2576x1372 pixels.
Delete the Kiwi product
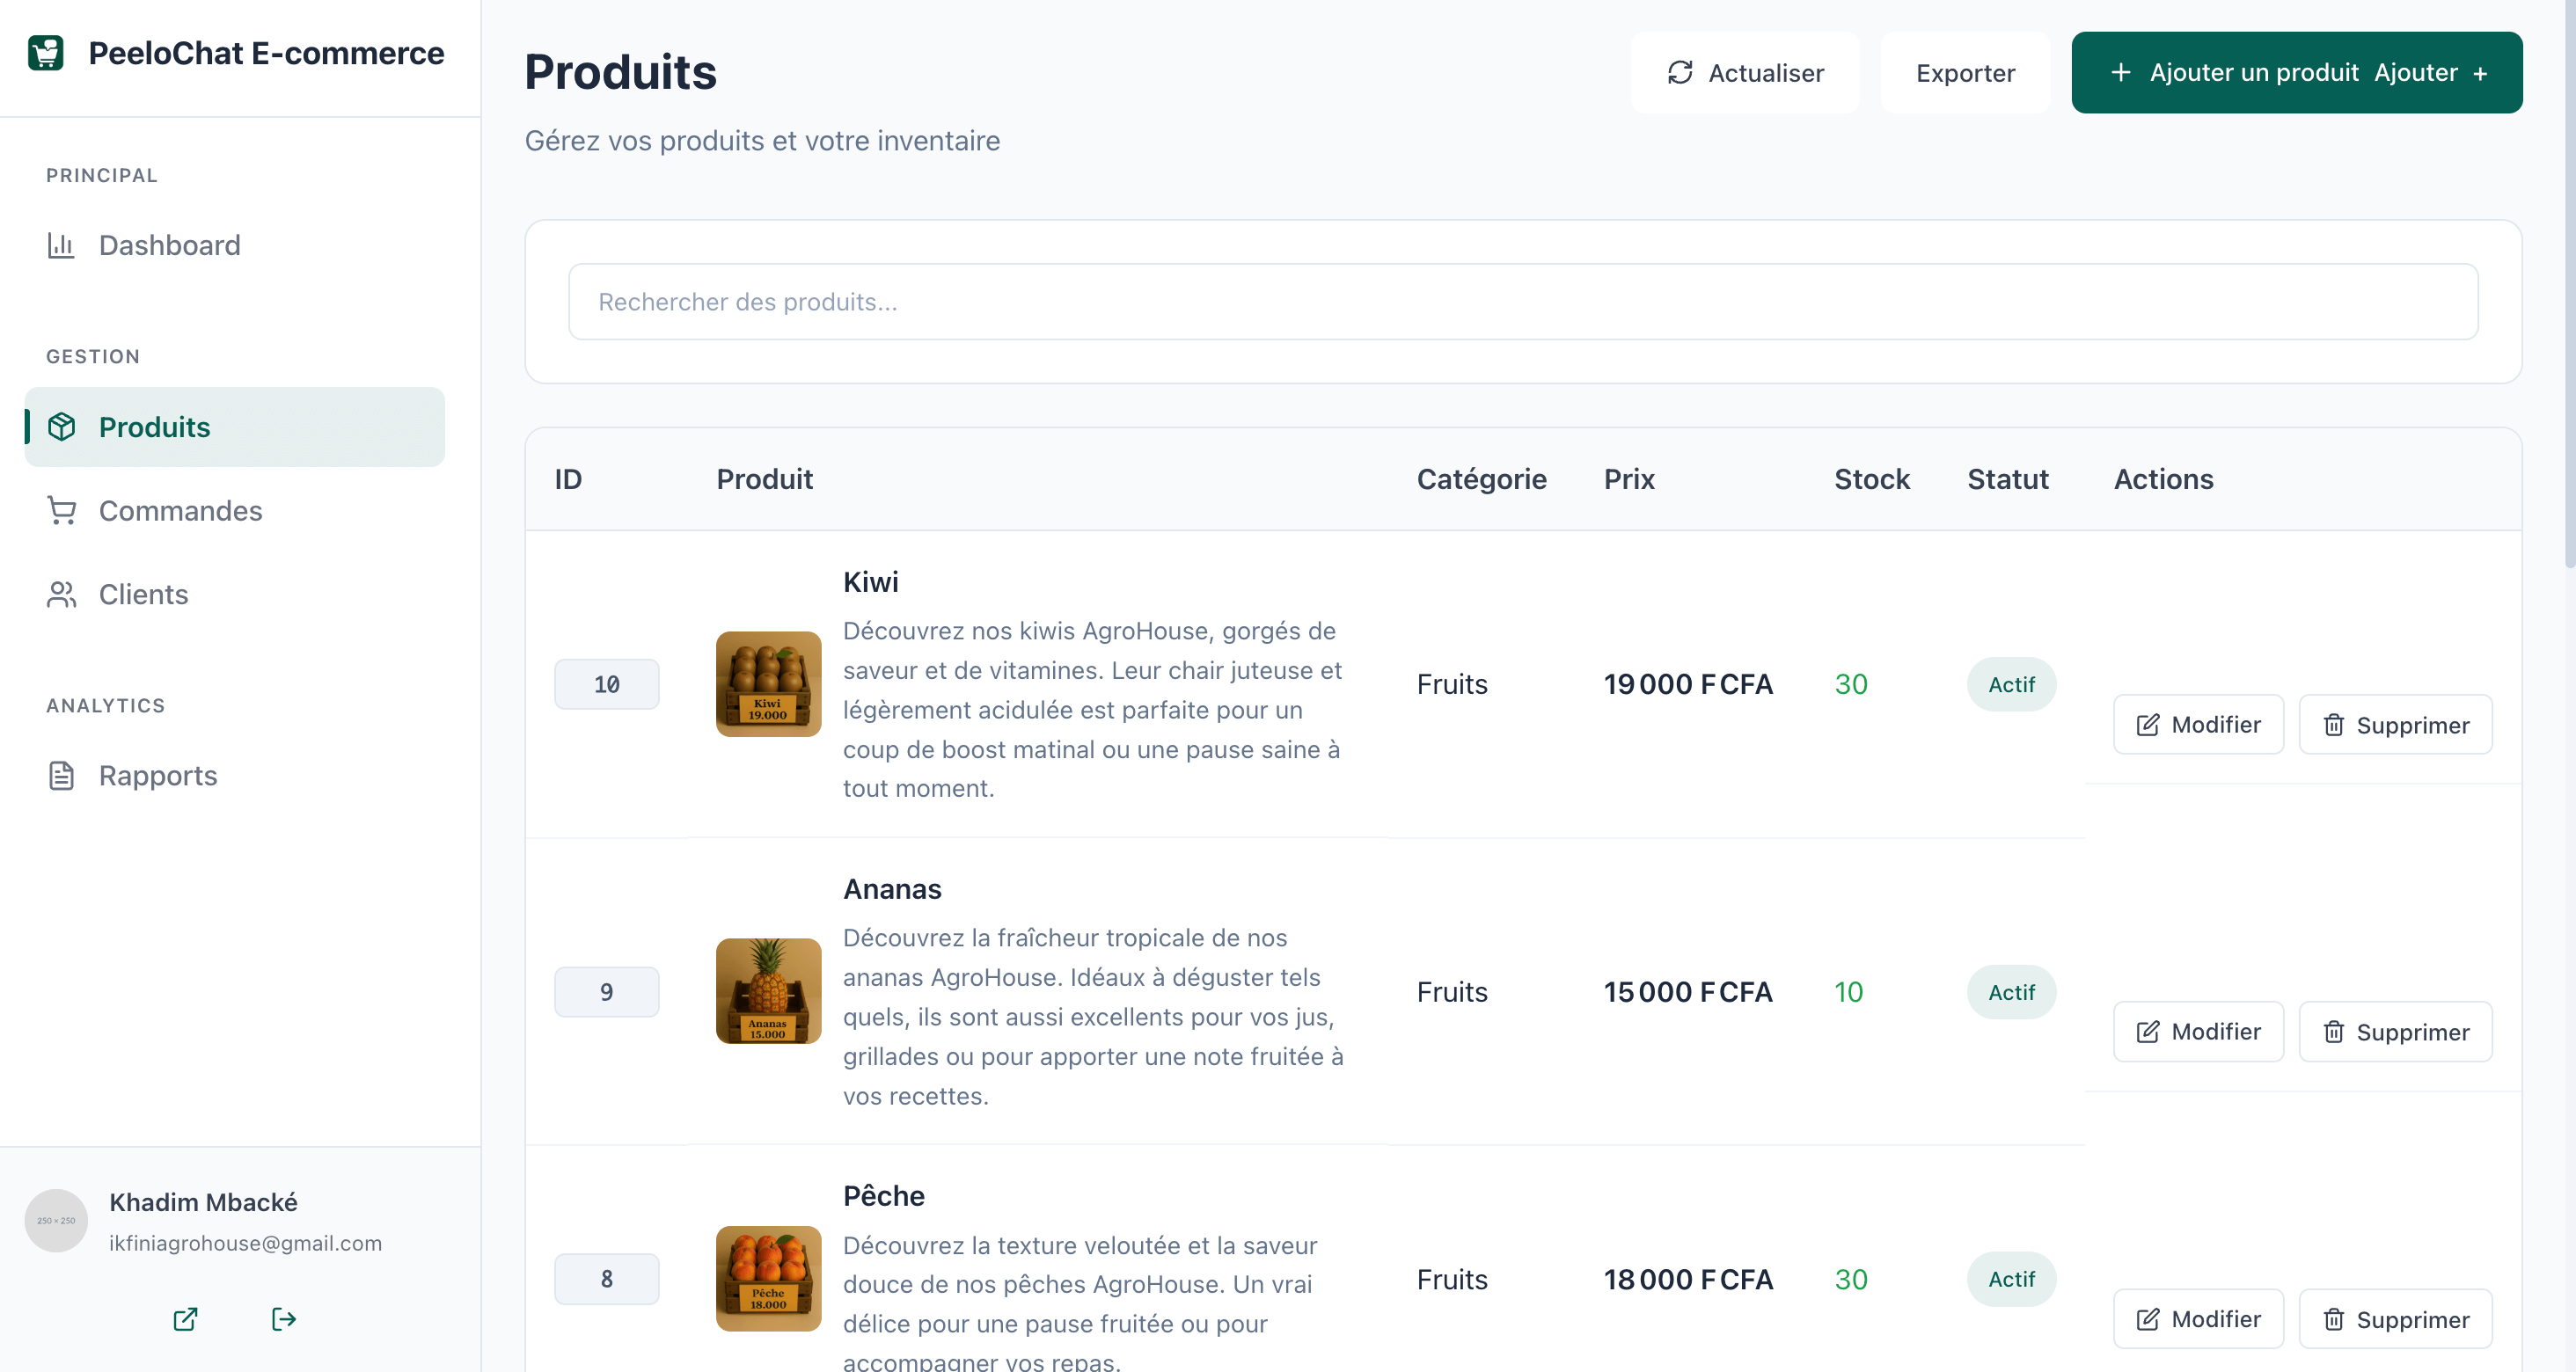2395,724
